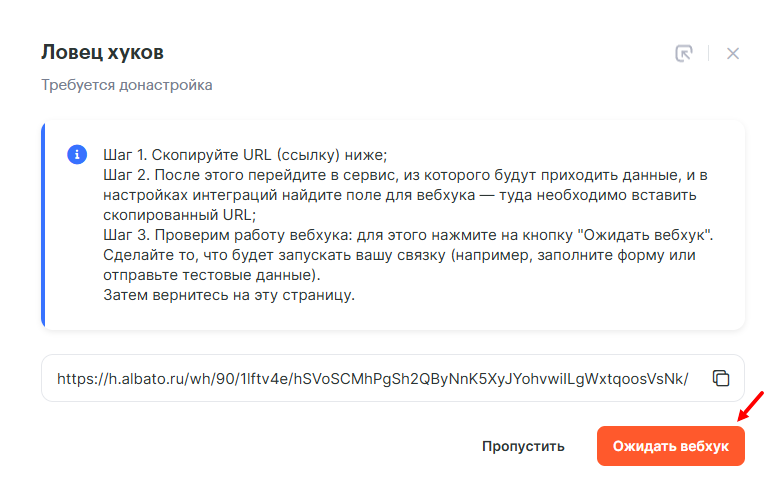783x500 pixels.
Task: Click the divider between collapse and close icons
Action: (x=708, y=53)
